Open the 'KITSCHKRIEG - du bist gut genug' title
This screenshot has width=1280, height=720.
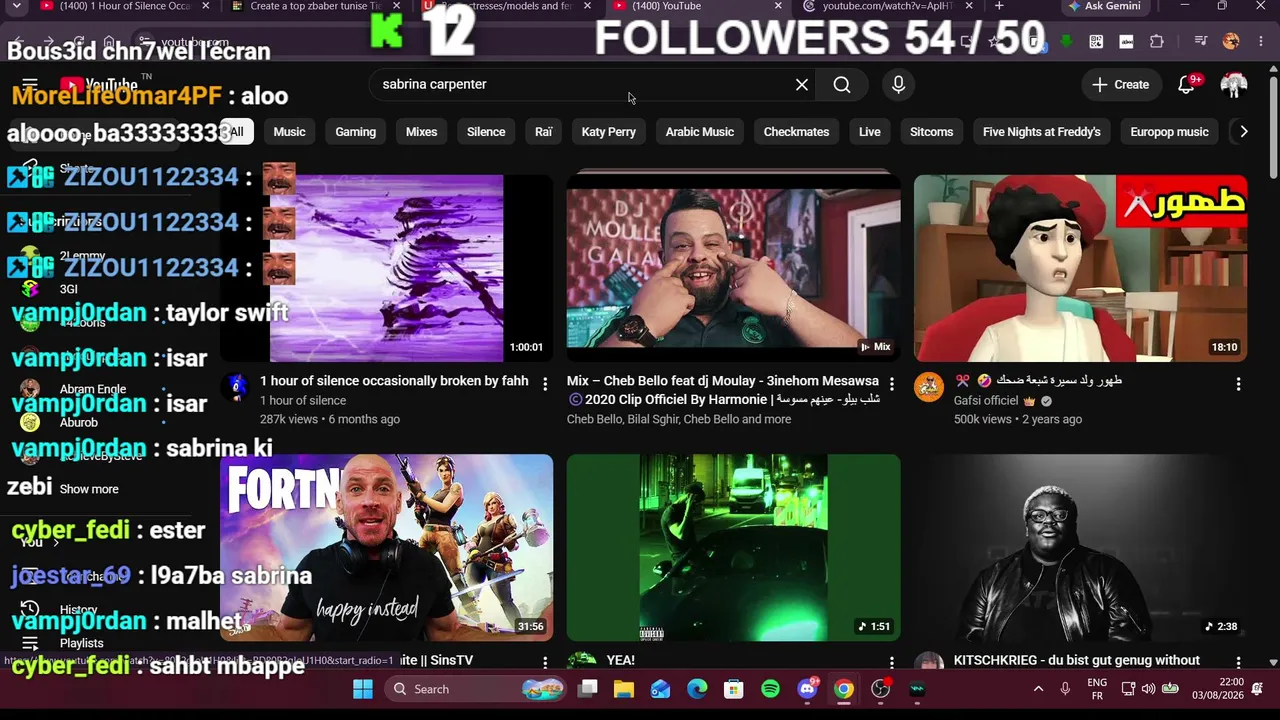1077,661
